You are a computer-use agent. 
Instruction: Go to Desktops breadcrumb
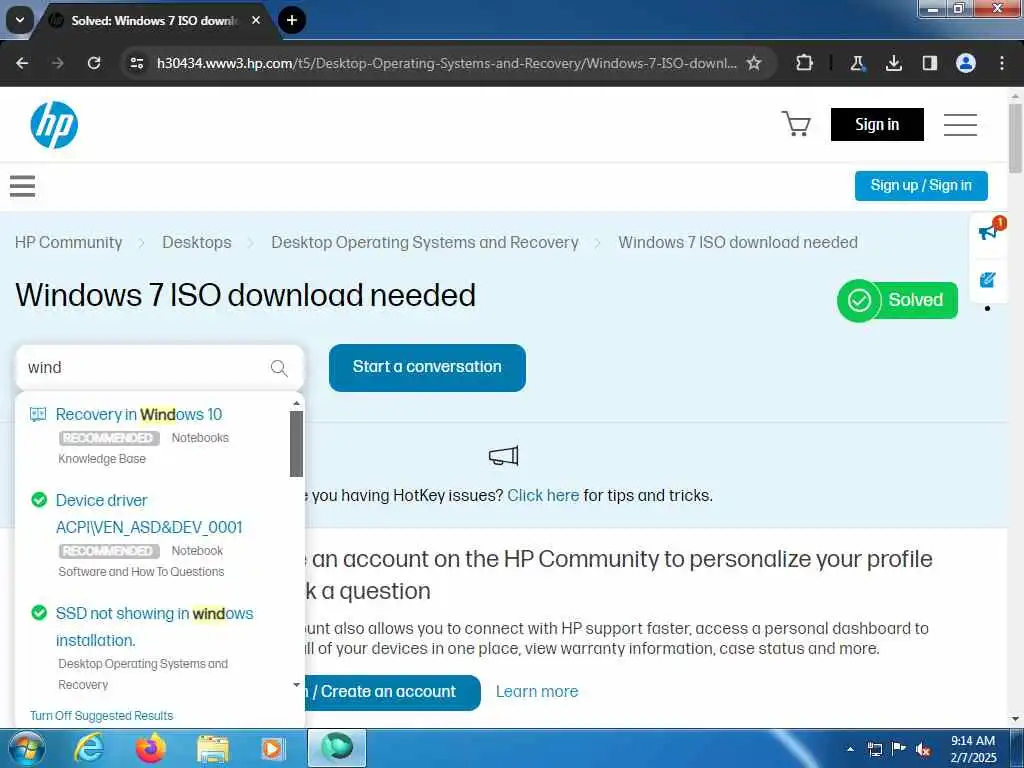(197, 242)
